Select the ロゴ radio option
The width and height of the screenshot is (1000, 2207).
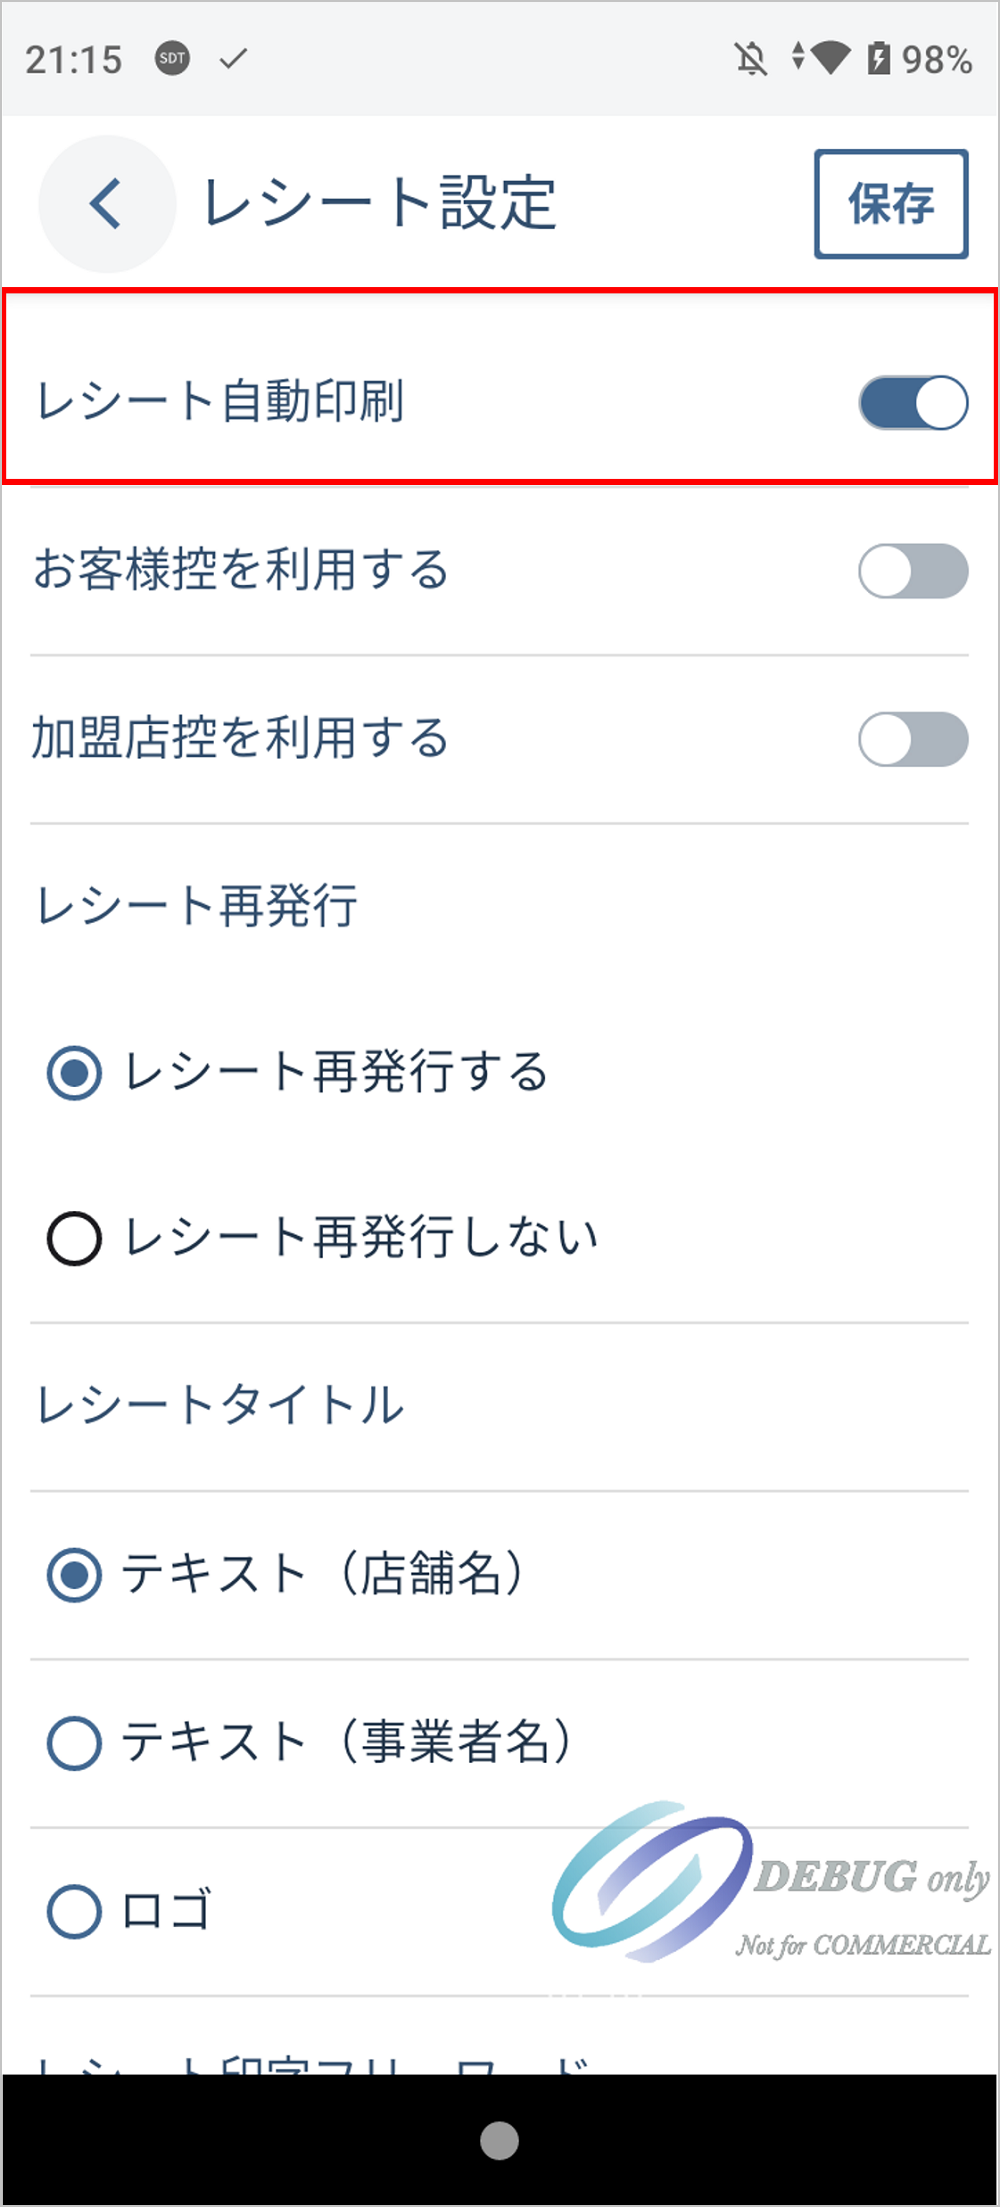click(x=74, y=1911)
